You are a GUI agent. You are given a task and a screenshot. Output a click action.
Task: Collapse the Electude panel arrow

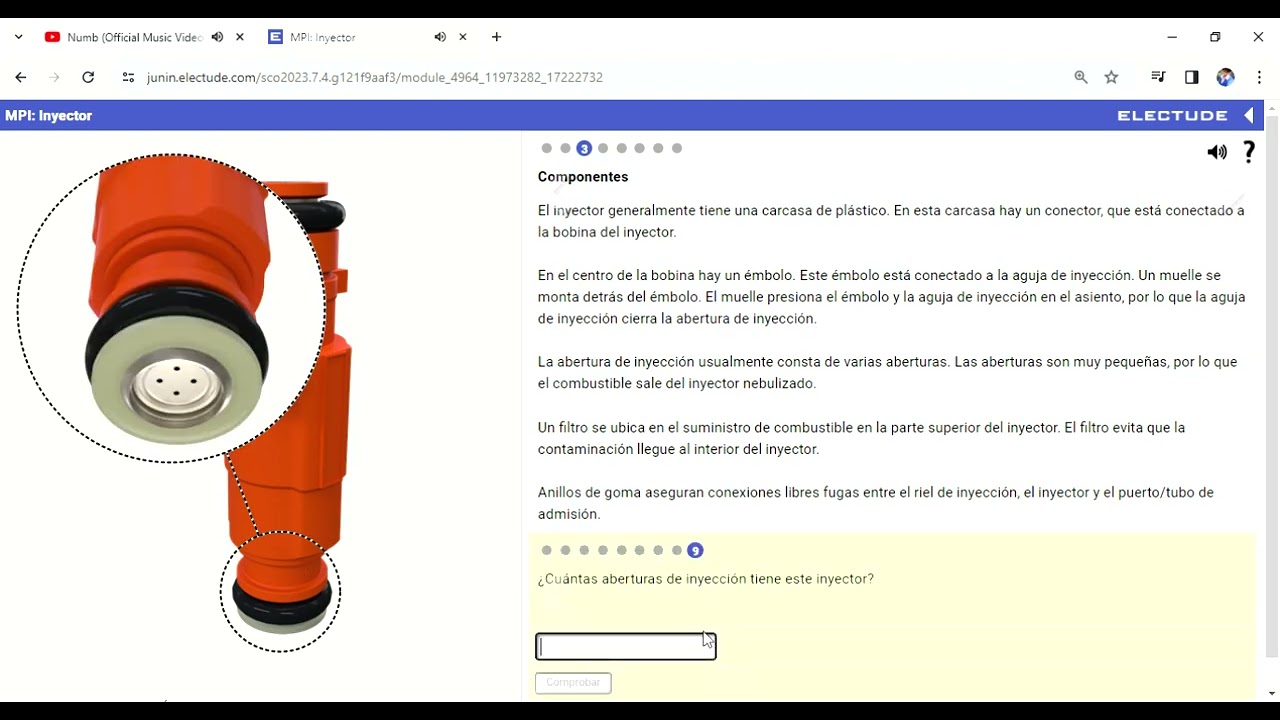(x=1250, y=115)
